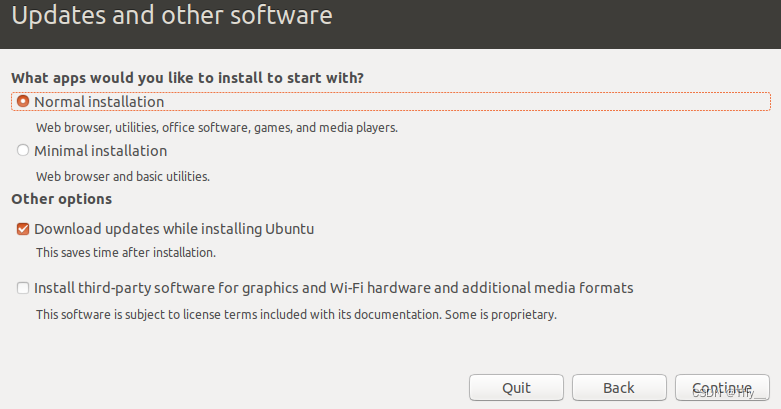Uncheck the Download updates while installing checkbox

23,229
